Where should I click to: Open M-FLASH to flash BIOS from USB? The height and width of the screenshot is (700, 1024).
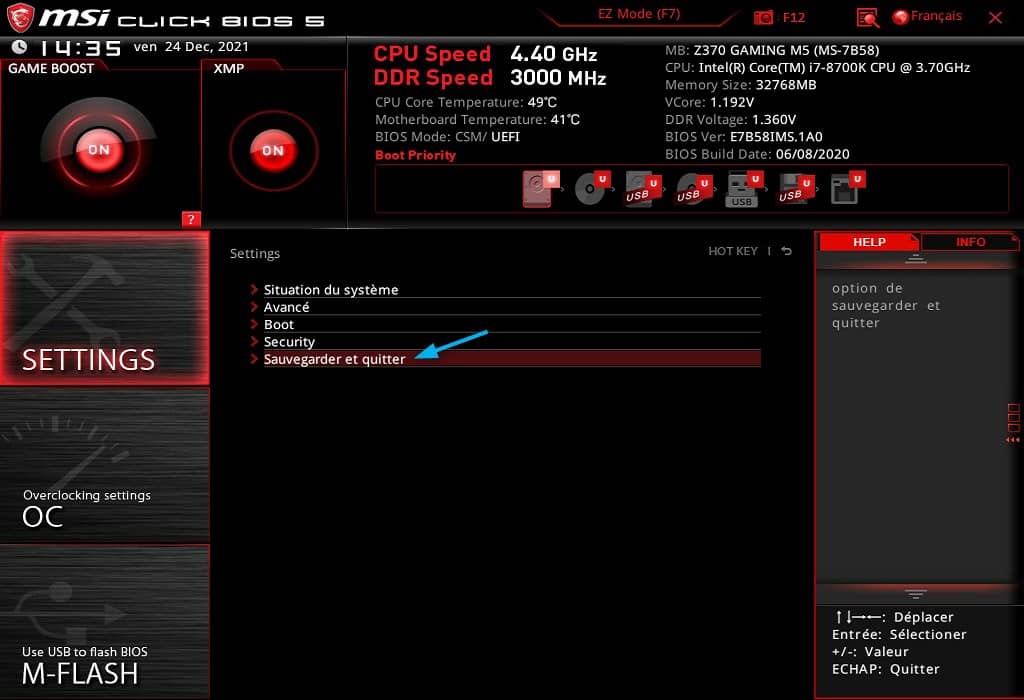click(x=104, y=622)
